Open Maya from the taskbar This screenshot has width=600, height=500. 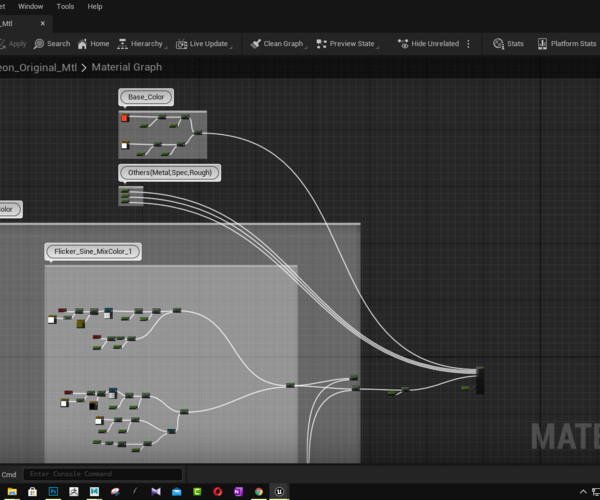coord(95,491)
